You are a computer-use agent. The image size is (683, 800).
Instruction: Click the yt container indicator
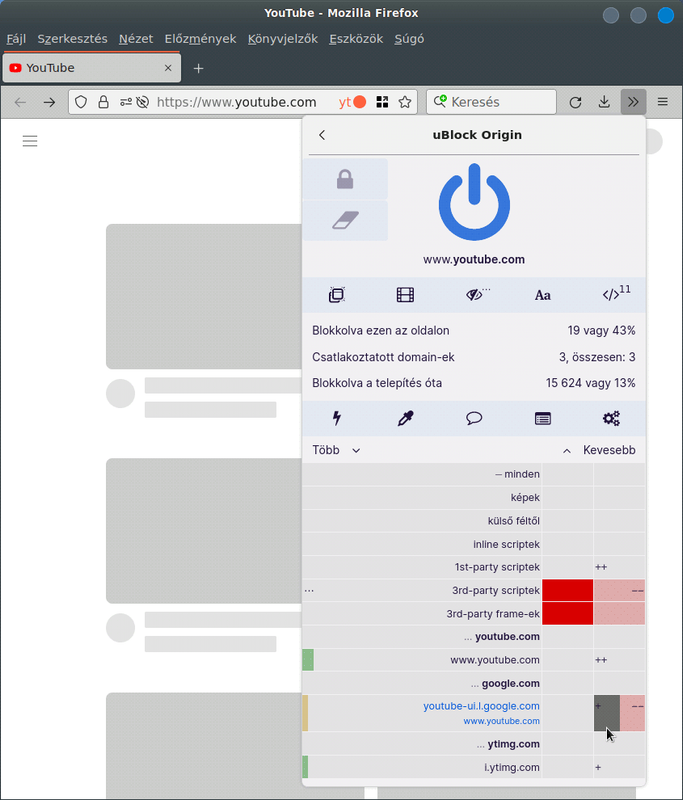(x=352, y=102)
